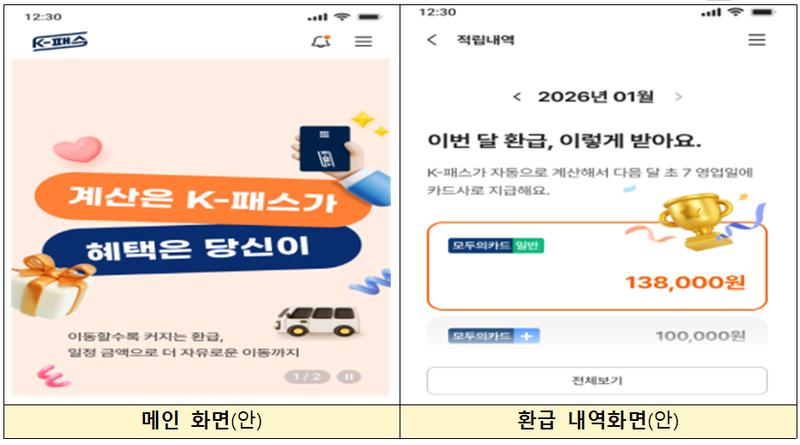Tap the 계산은 K-패스가 orange banner
This screenshot has width=800, height=445.
pyautogui.click(x=202, y=200)
